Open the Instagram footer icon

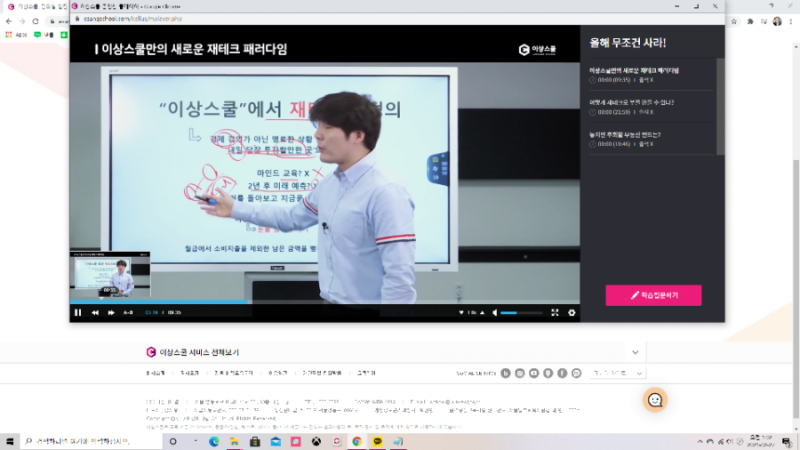coord(520,373)
